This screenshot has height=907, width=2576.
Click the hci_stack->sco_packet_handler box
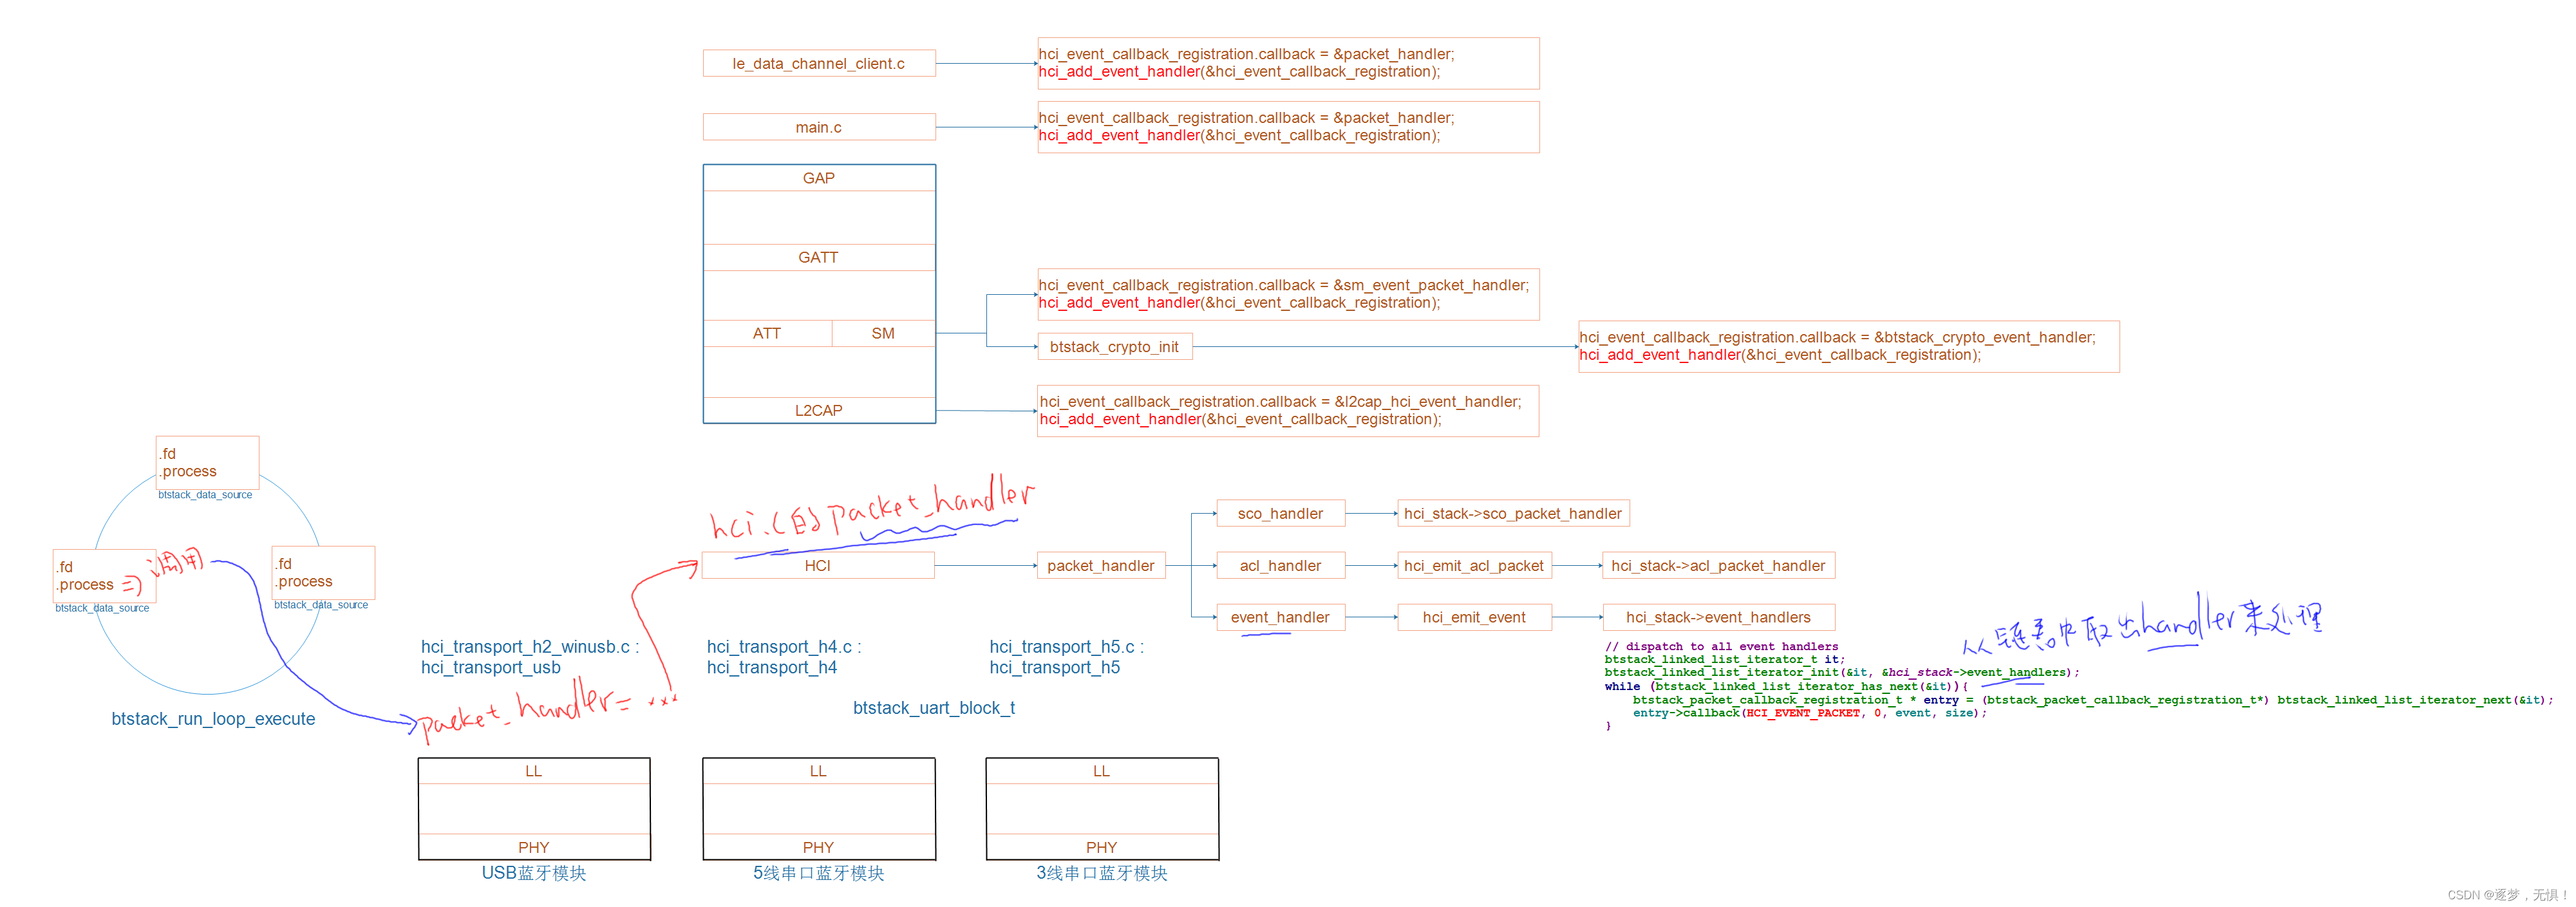pos(1513,513)
